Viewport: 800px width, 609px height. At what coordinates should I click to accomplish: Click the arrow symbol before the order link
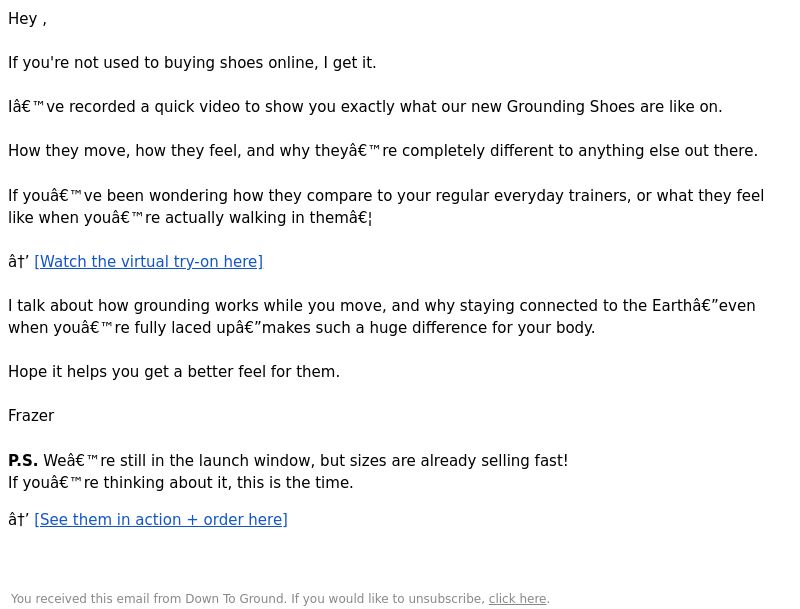pos(18,520)
